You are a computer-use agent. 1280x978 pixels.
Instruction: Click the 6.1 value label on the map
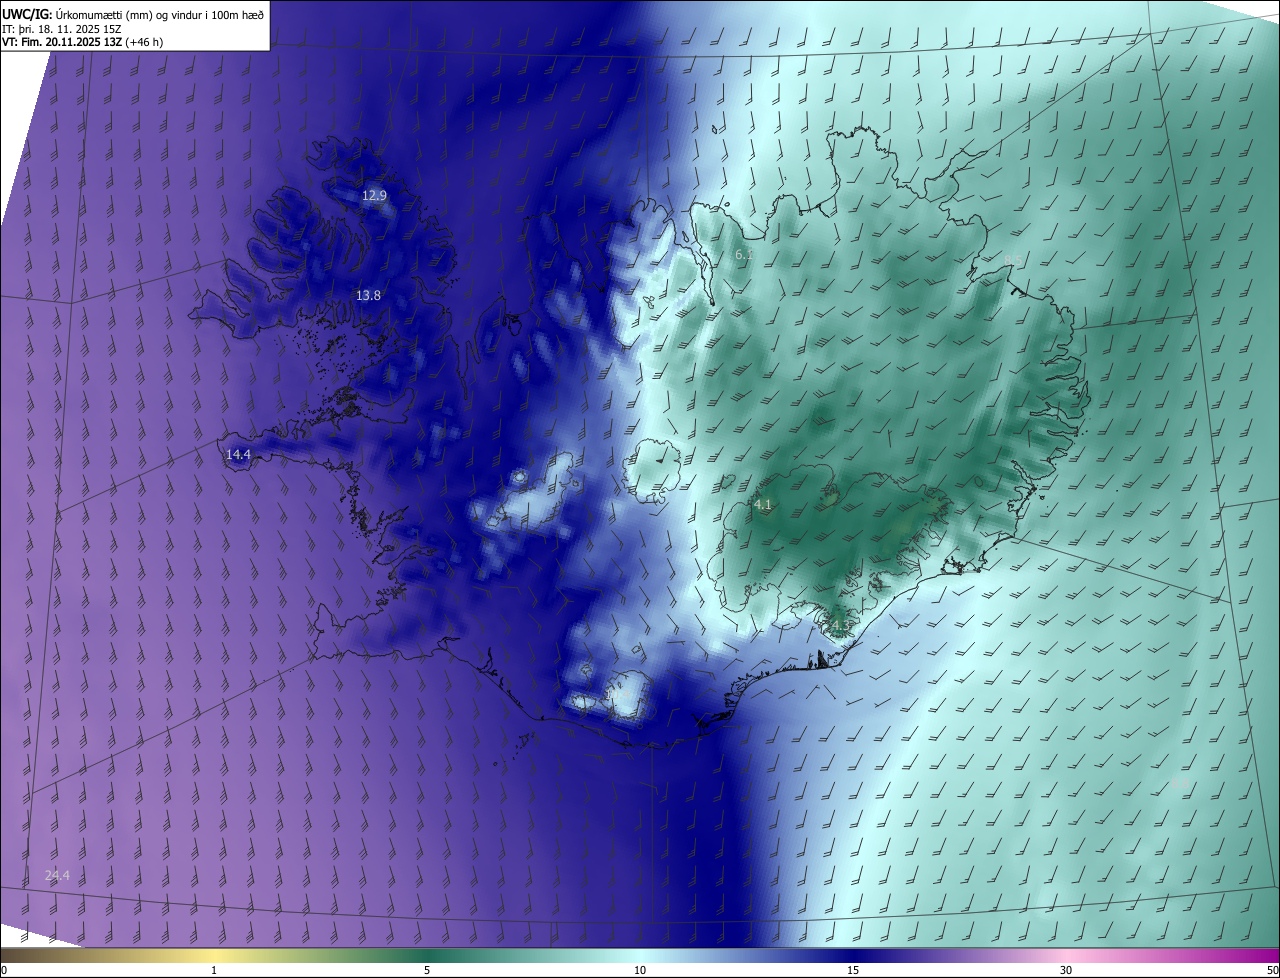[x=743, y=255]
